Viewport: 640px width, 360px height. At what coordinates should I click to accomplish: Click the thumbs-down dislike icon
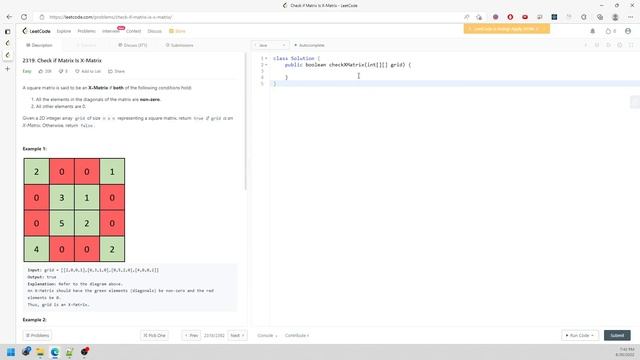coord(61,71)
